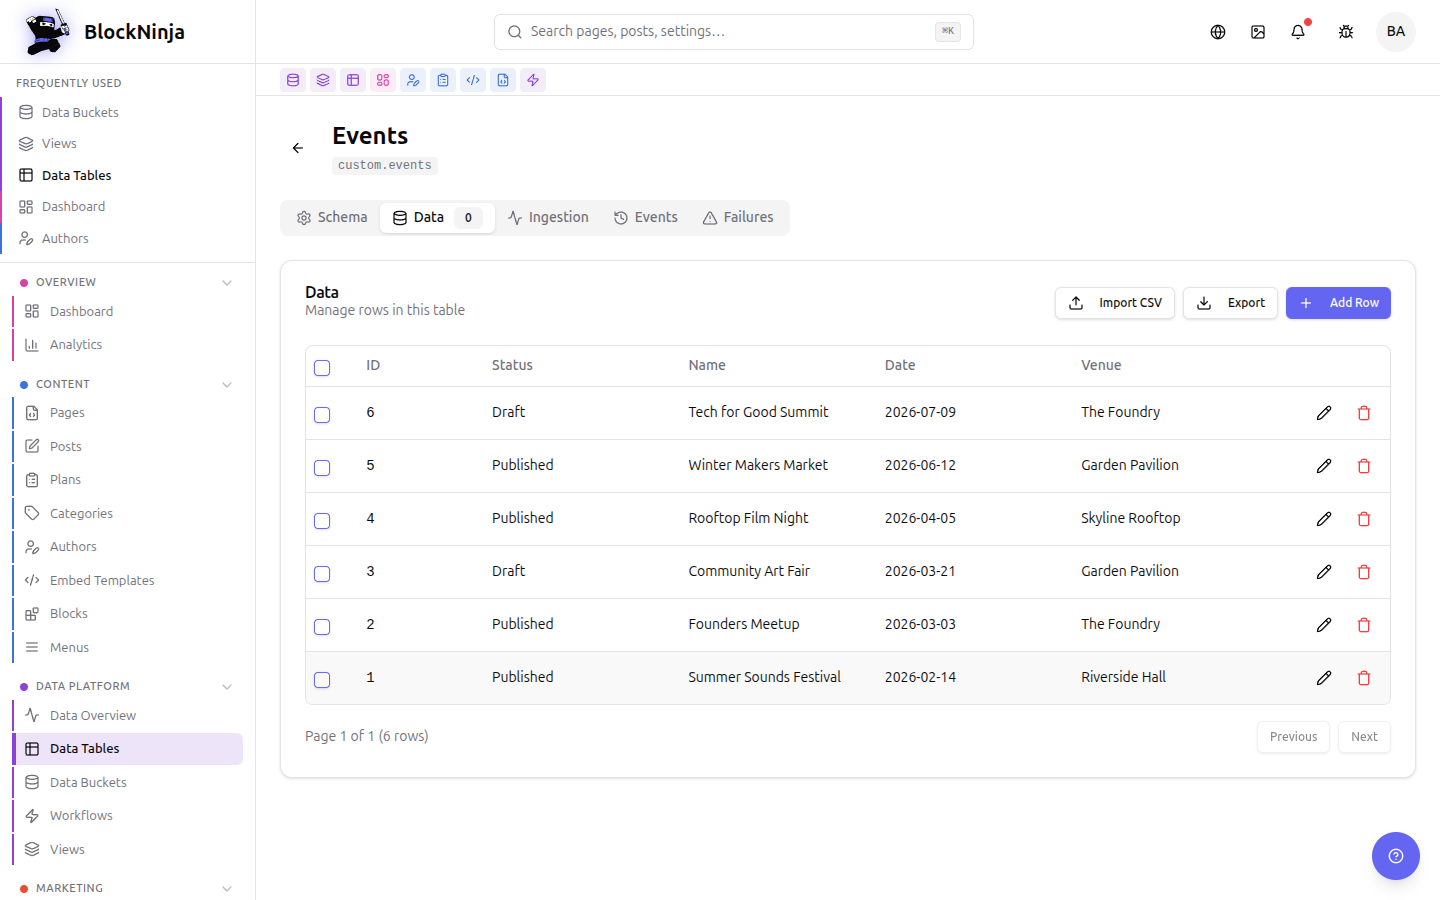Open Workflows in the sidebar
This screenshot has width=1440, height=900.
click(x=128, y=816)
